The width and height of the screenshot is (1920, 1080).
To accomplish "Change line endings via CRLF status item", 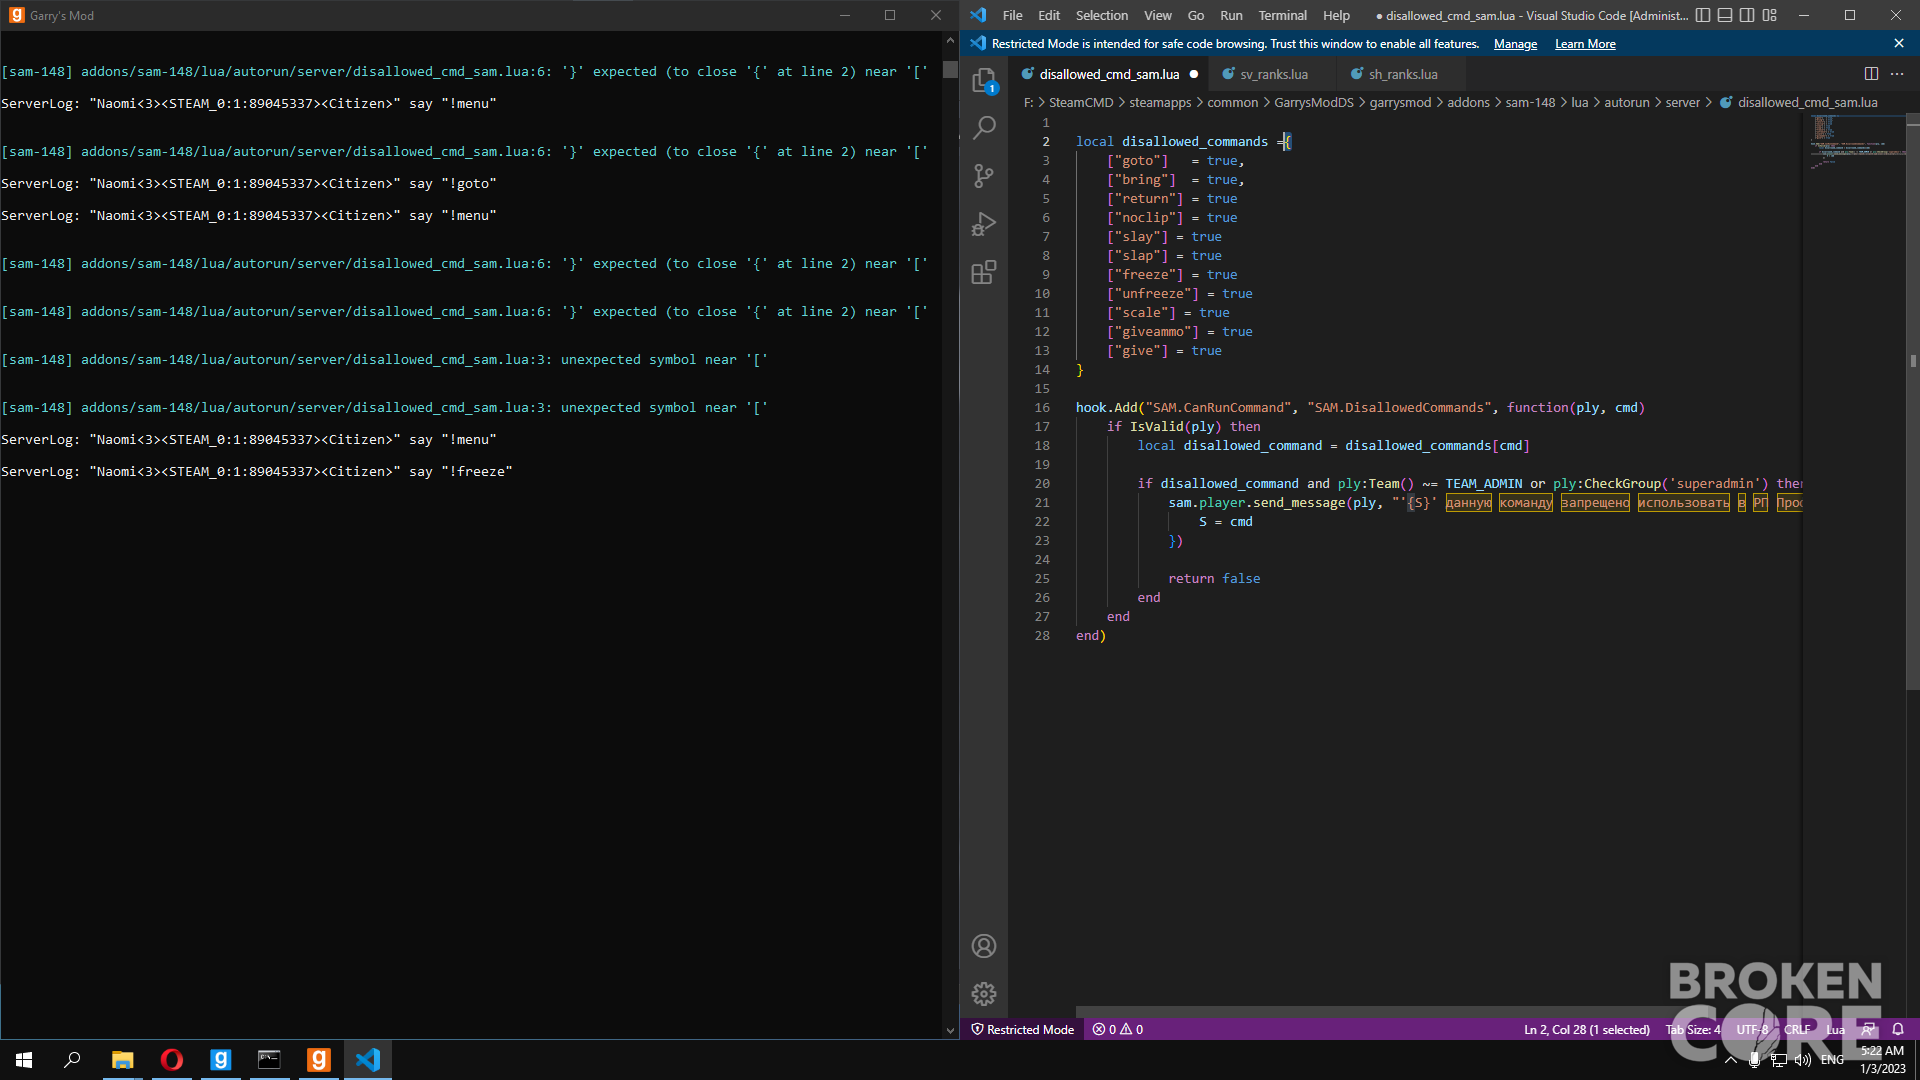I will tap(1797, 1029).
